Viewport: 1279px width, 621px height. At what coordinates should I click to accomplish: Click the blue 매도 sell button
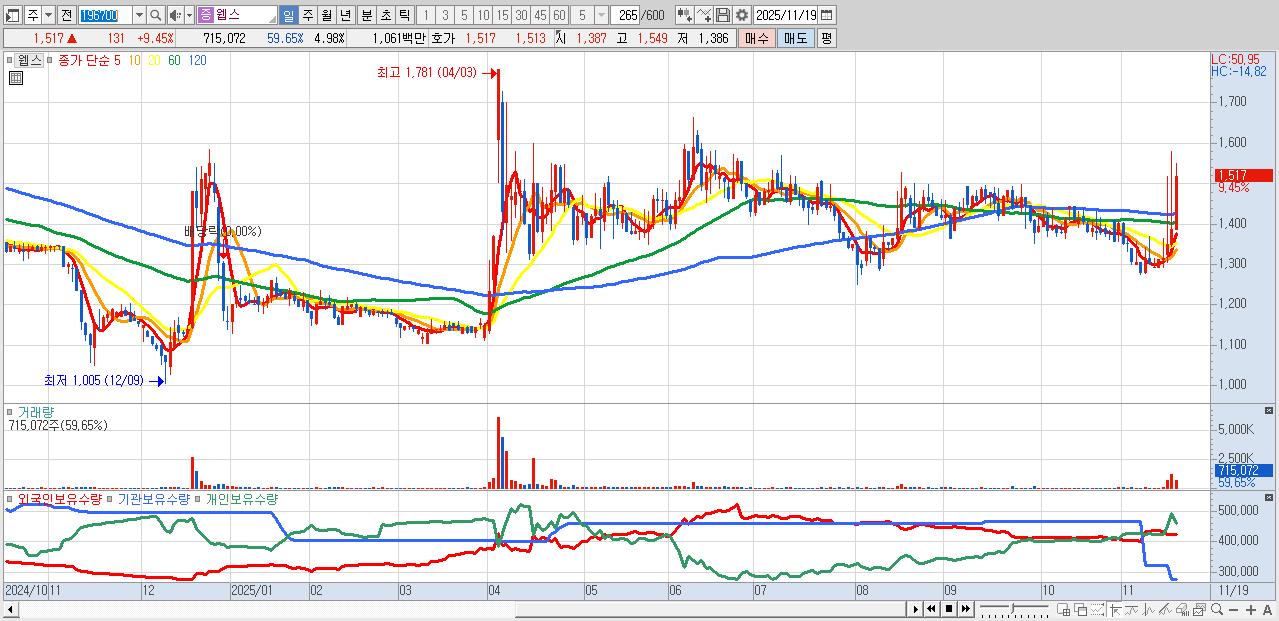pyautogui.click(x=795, y=38)
